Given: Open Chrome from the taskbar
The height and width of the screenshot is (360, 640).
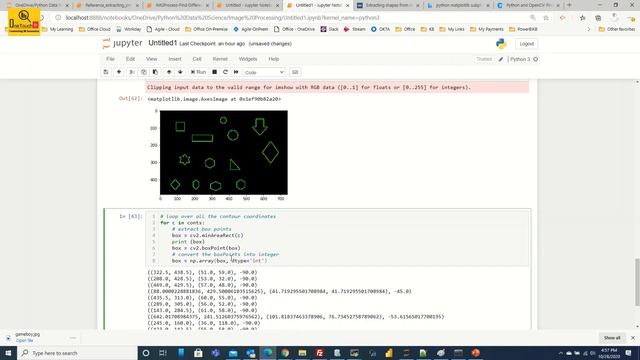Looking at the screenshot, I should click(285, 353).
